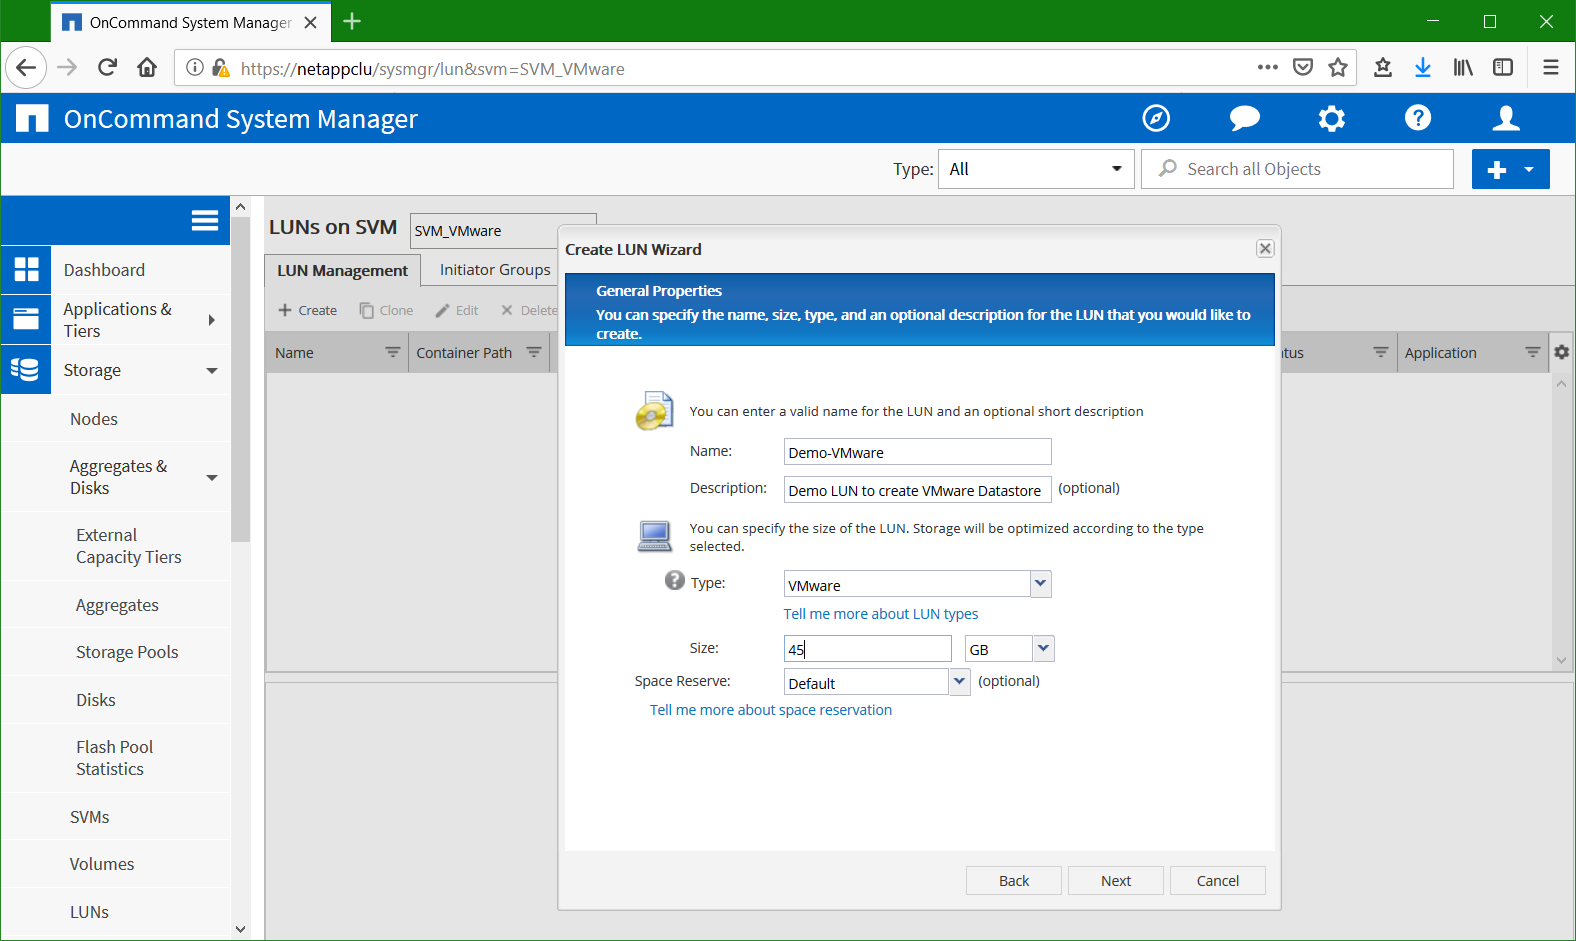Open the Space Reserve Default dropdown
Viewport: 1576px width, 941px height.
coord(959,682)
